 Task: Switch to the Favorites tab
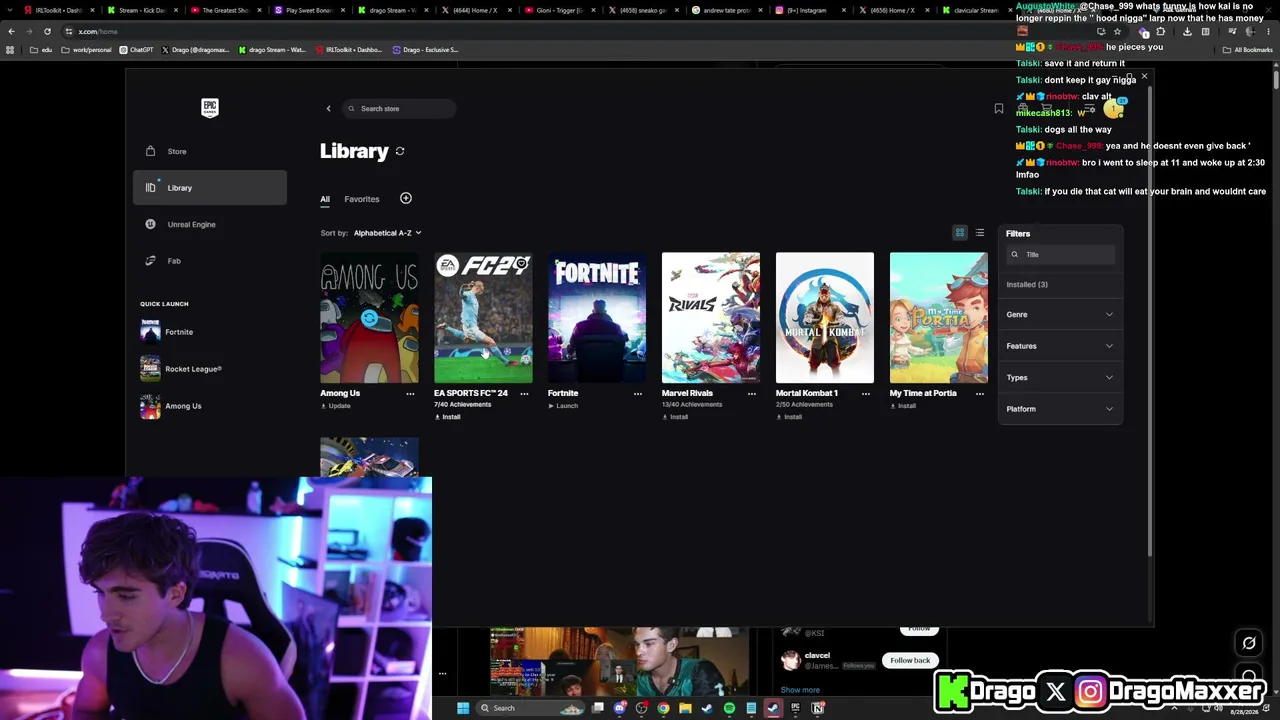pos(362,199)
